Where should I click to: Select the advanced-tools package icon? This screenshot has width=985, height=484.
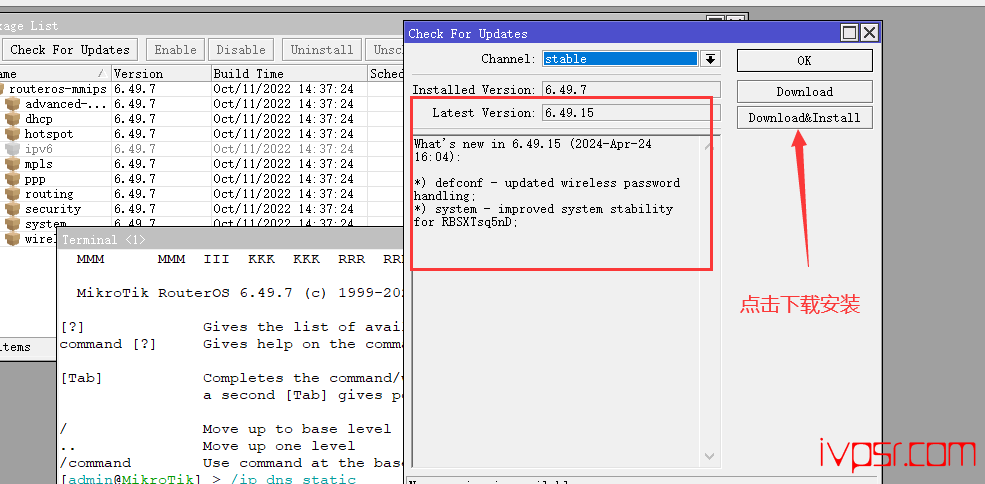pos(13,104)
